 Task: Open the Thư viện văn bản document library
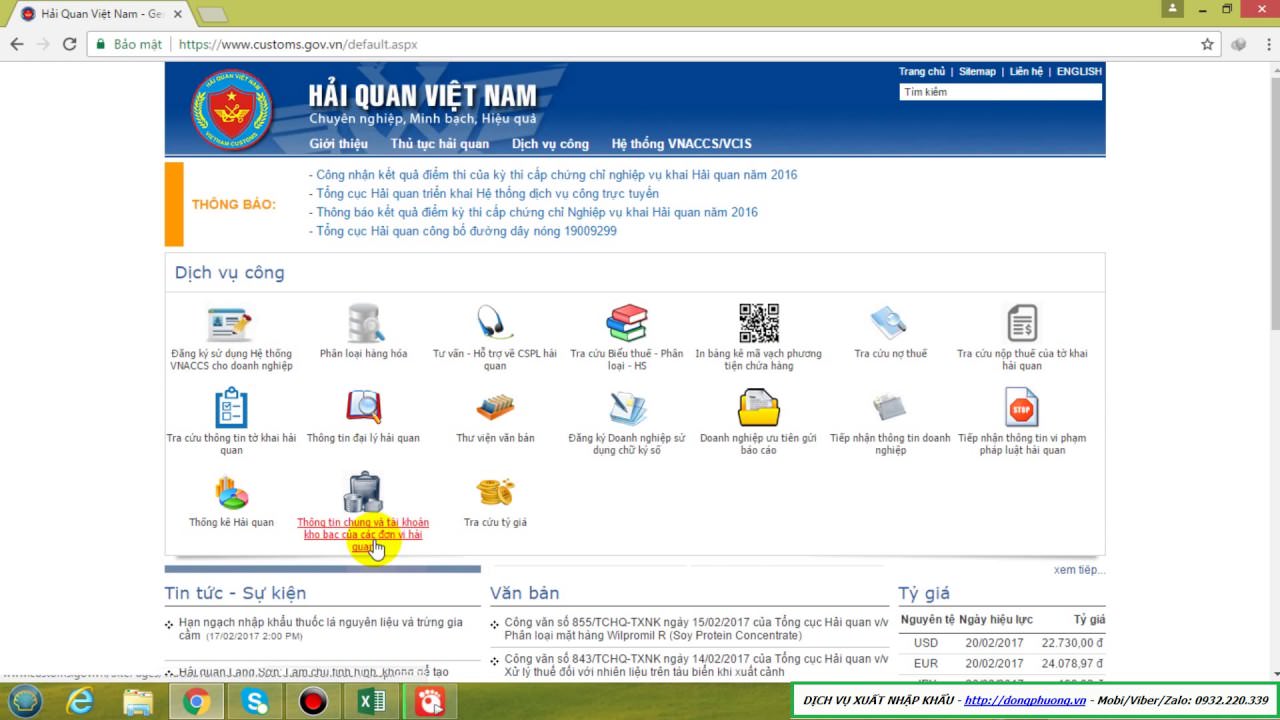494,405
